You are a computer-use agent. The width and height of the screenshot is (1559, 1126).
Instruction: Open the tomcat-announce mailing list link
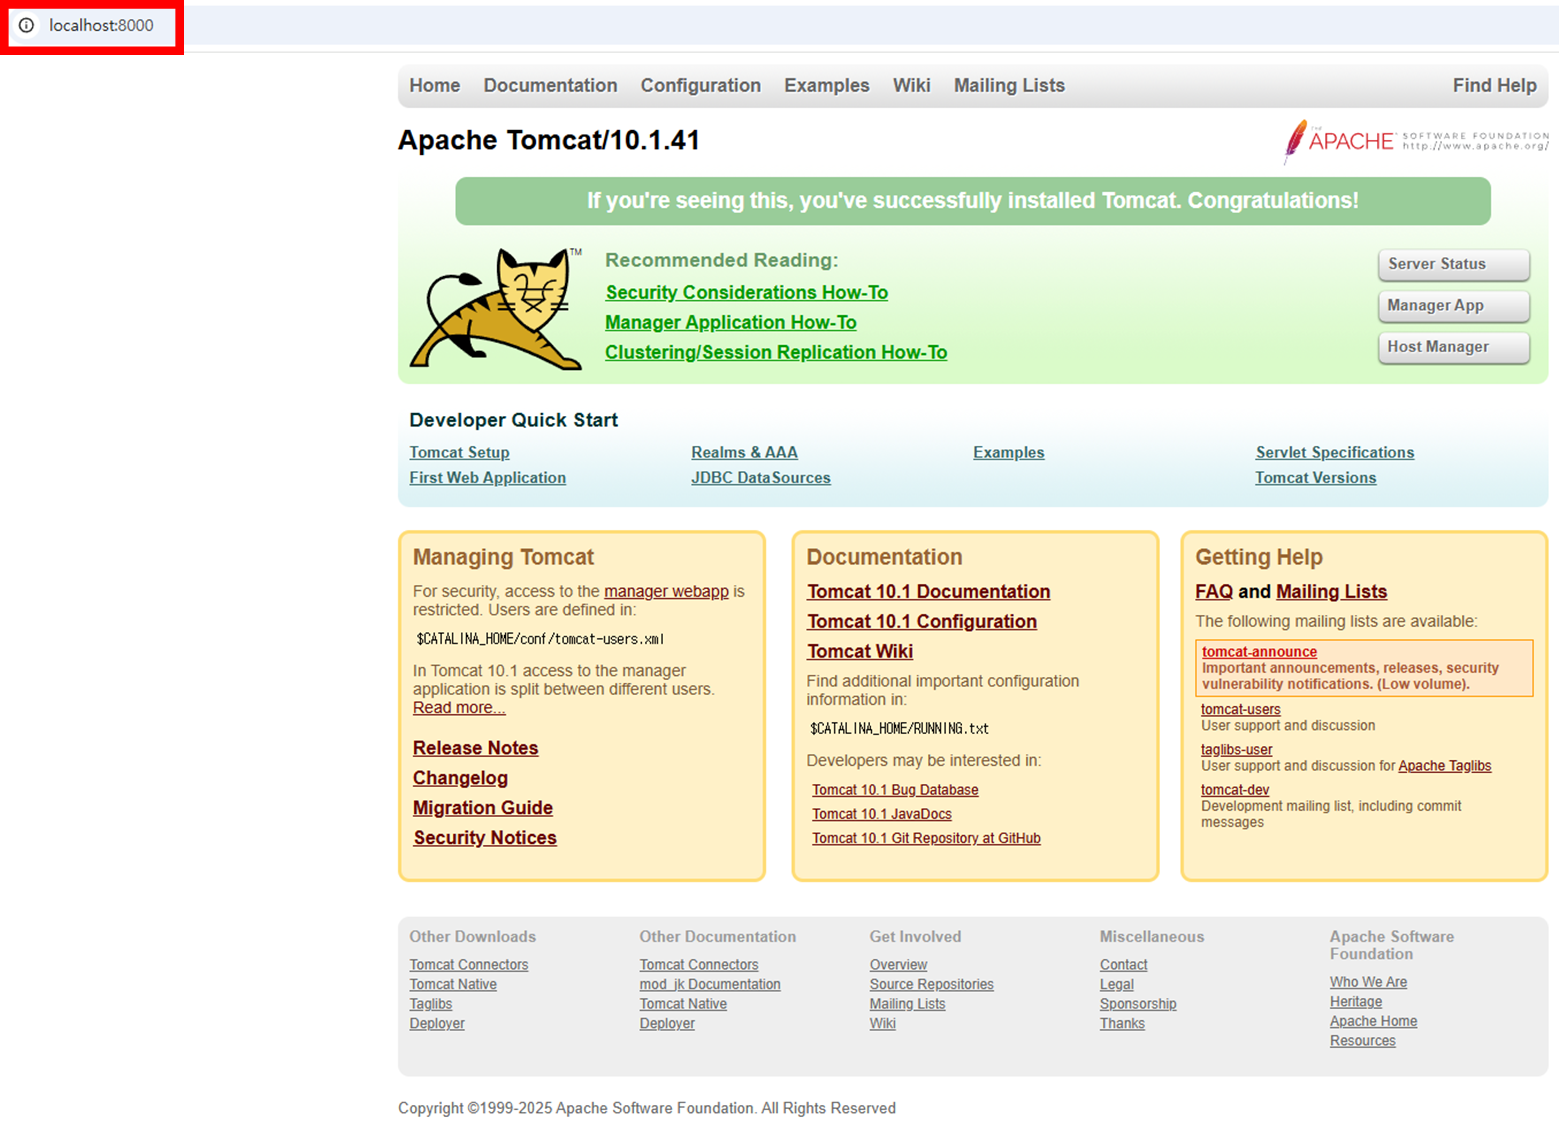[1259, 652]
